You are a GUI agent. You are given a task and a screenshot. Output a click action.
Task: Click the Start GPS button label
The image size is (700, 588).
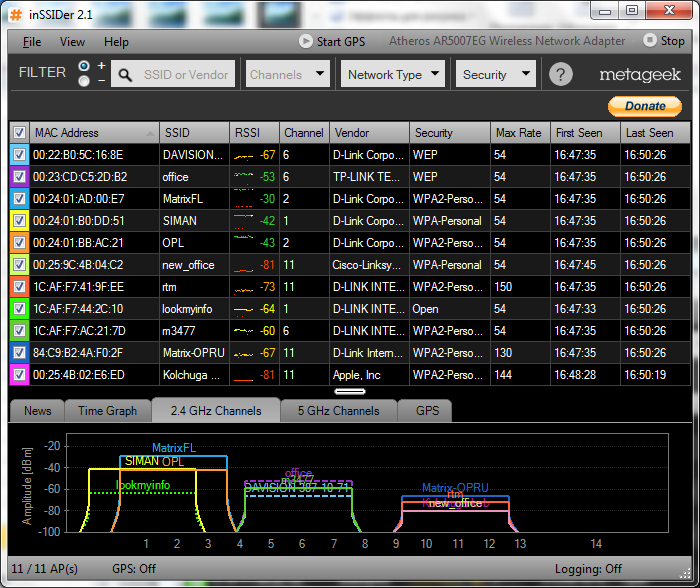click(341, 42)
